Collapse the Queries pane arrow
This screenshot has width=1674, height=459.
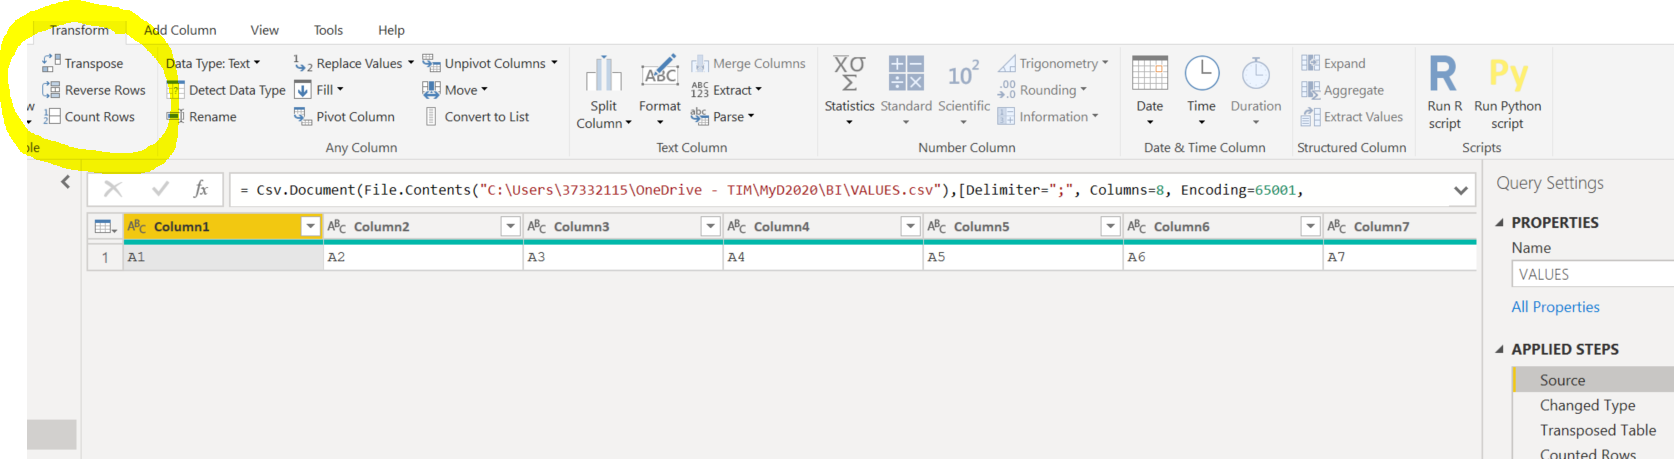click(x=65, y=182)
